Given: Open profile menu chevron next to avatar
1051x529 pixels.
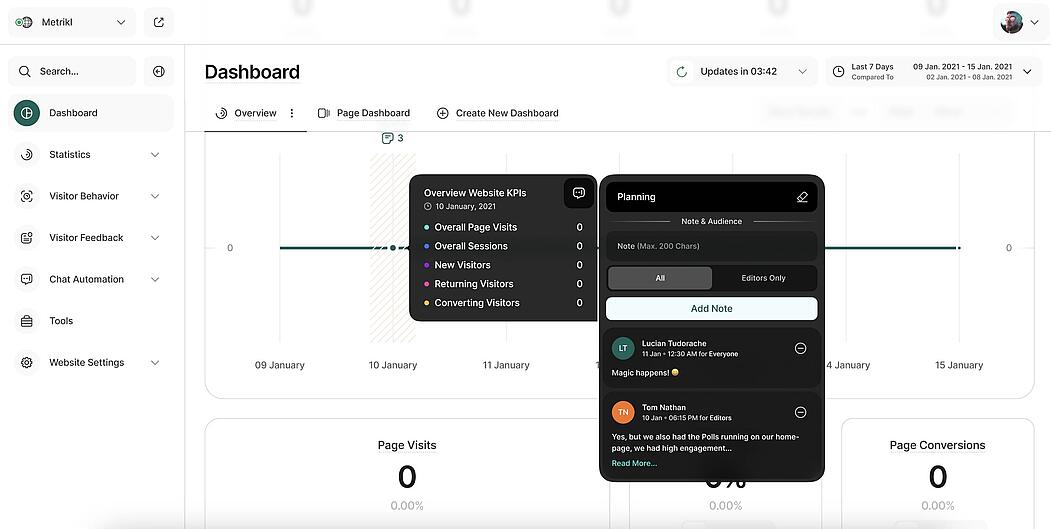Looking at the screenshot, I should tap(1034, 23).
